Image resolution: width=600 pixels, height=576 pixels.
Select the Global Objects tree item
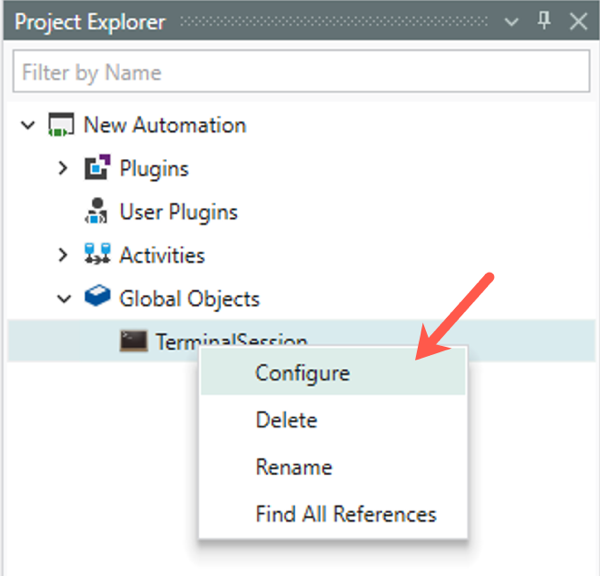189,299
